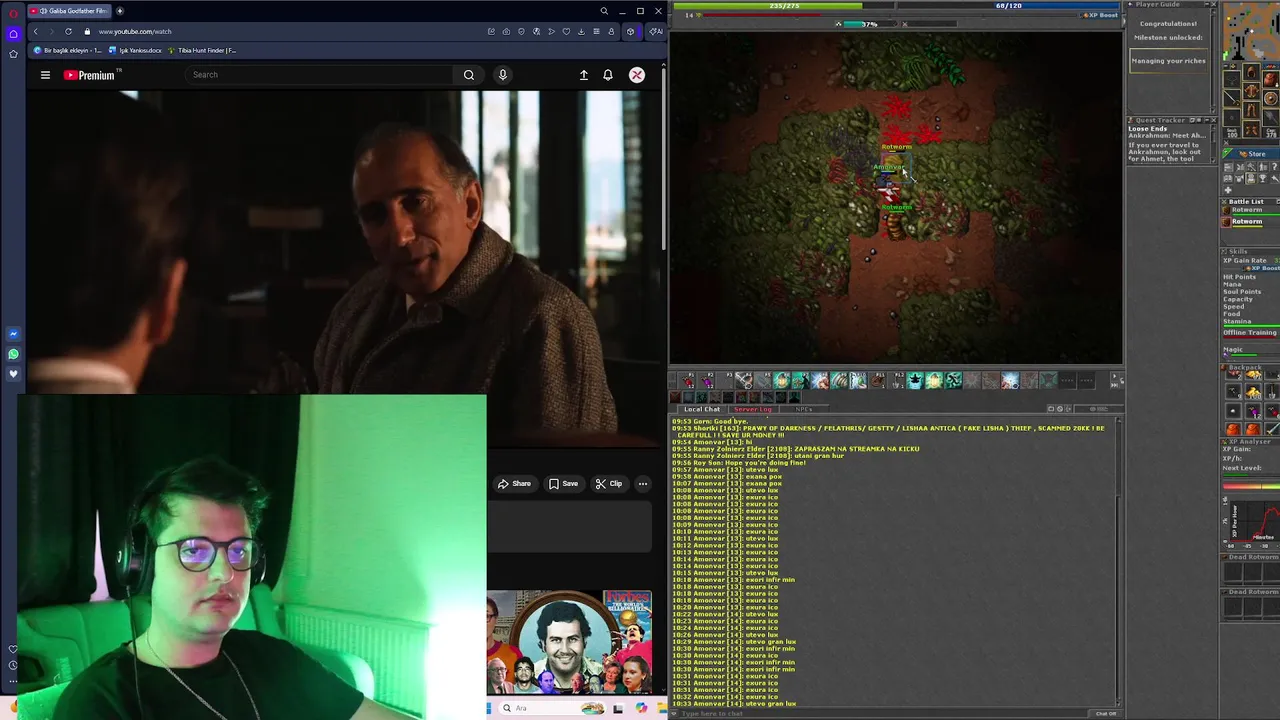The width and height of the screenshot is (1280, 720).
Task: Focus the YouTube Search field
Action: pos(320,75)
